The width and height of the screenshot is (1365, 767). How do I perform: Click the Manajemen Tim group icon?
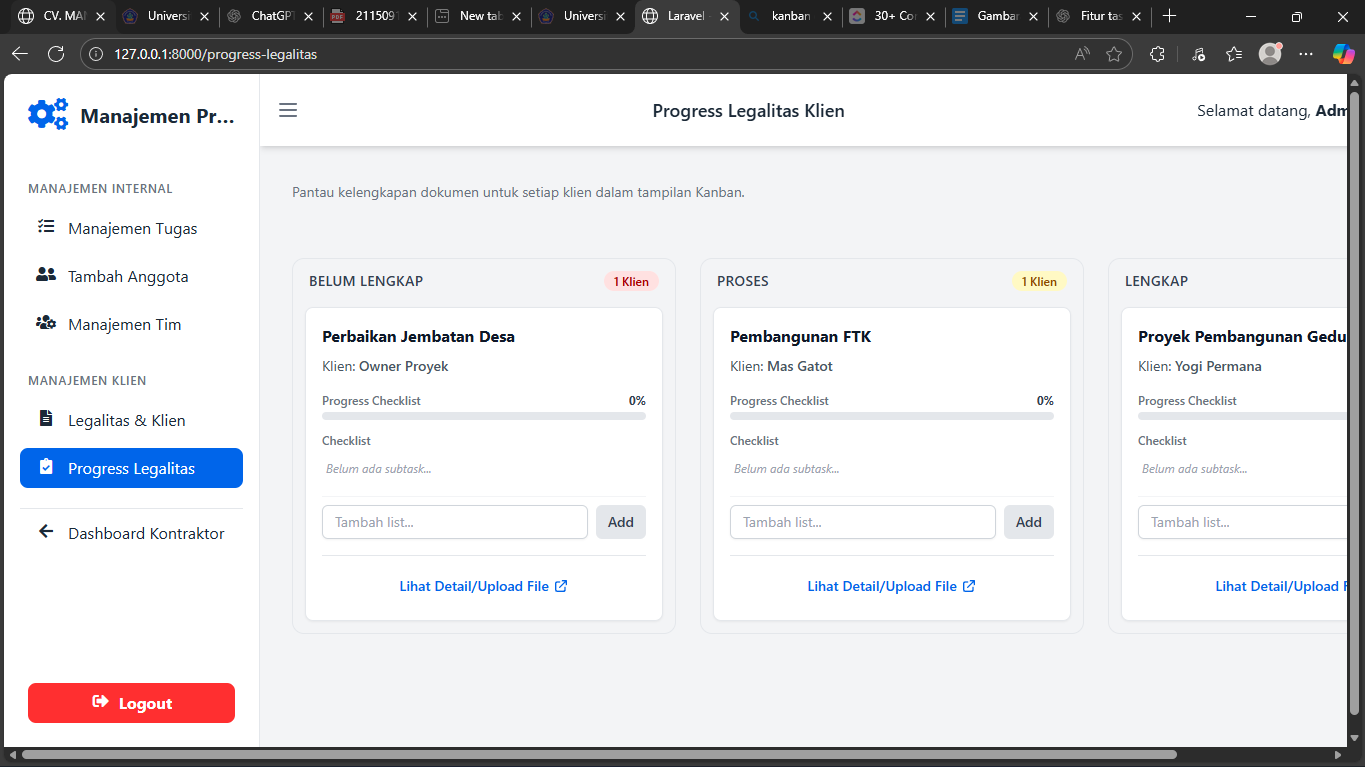pyautogui.click(x=46, y=323)
